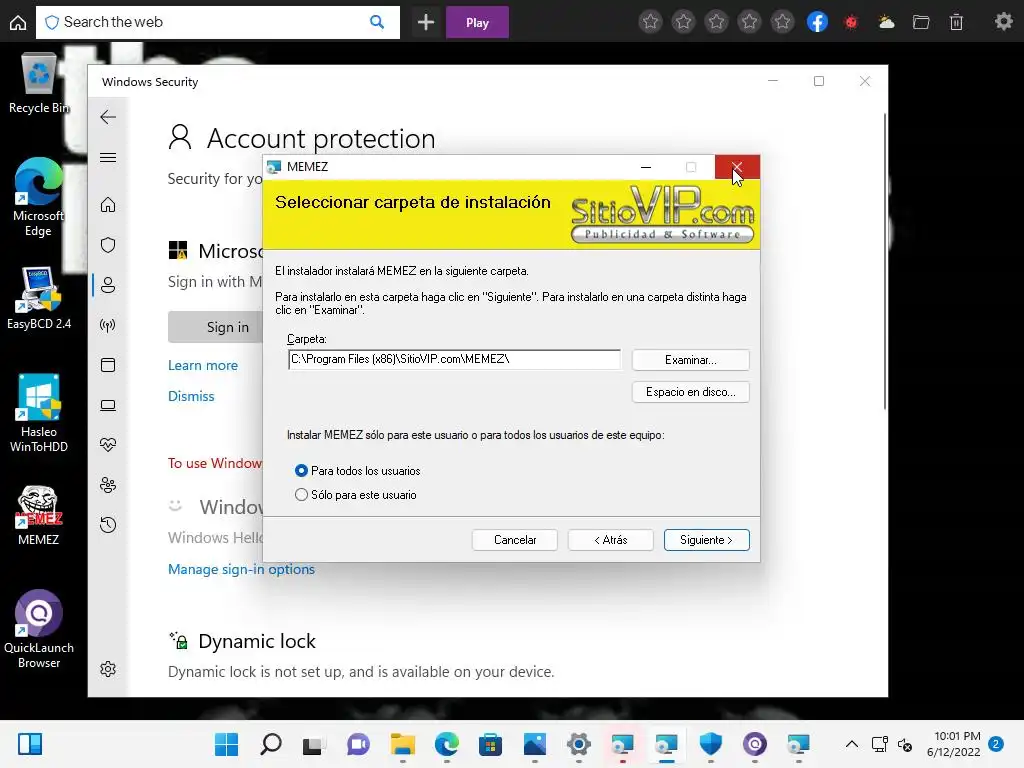Open the Chat taskbar icon
Screen dimensions: 1024x768
[x=358, y=744]
